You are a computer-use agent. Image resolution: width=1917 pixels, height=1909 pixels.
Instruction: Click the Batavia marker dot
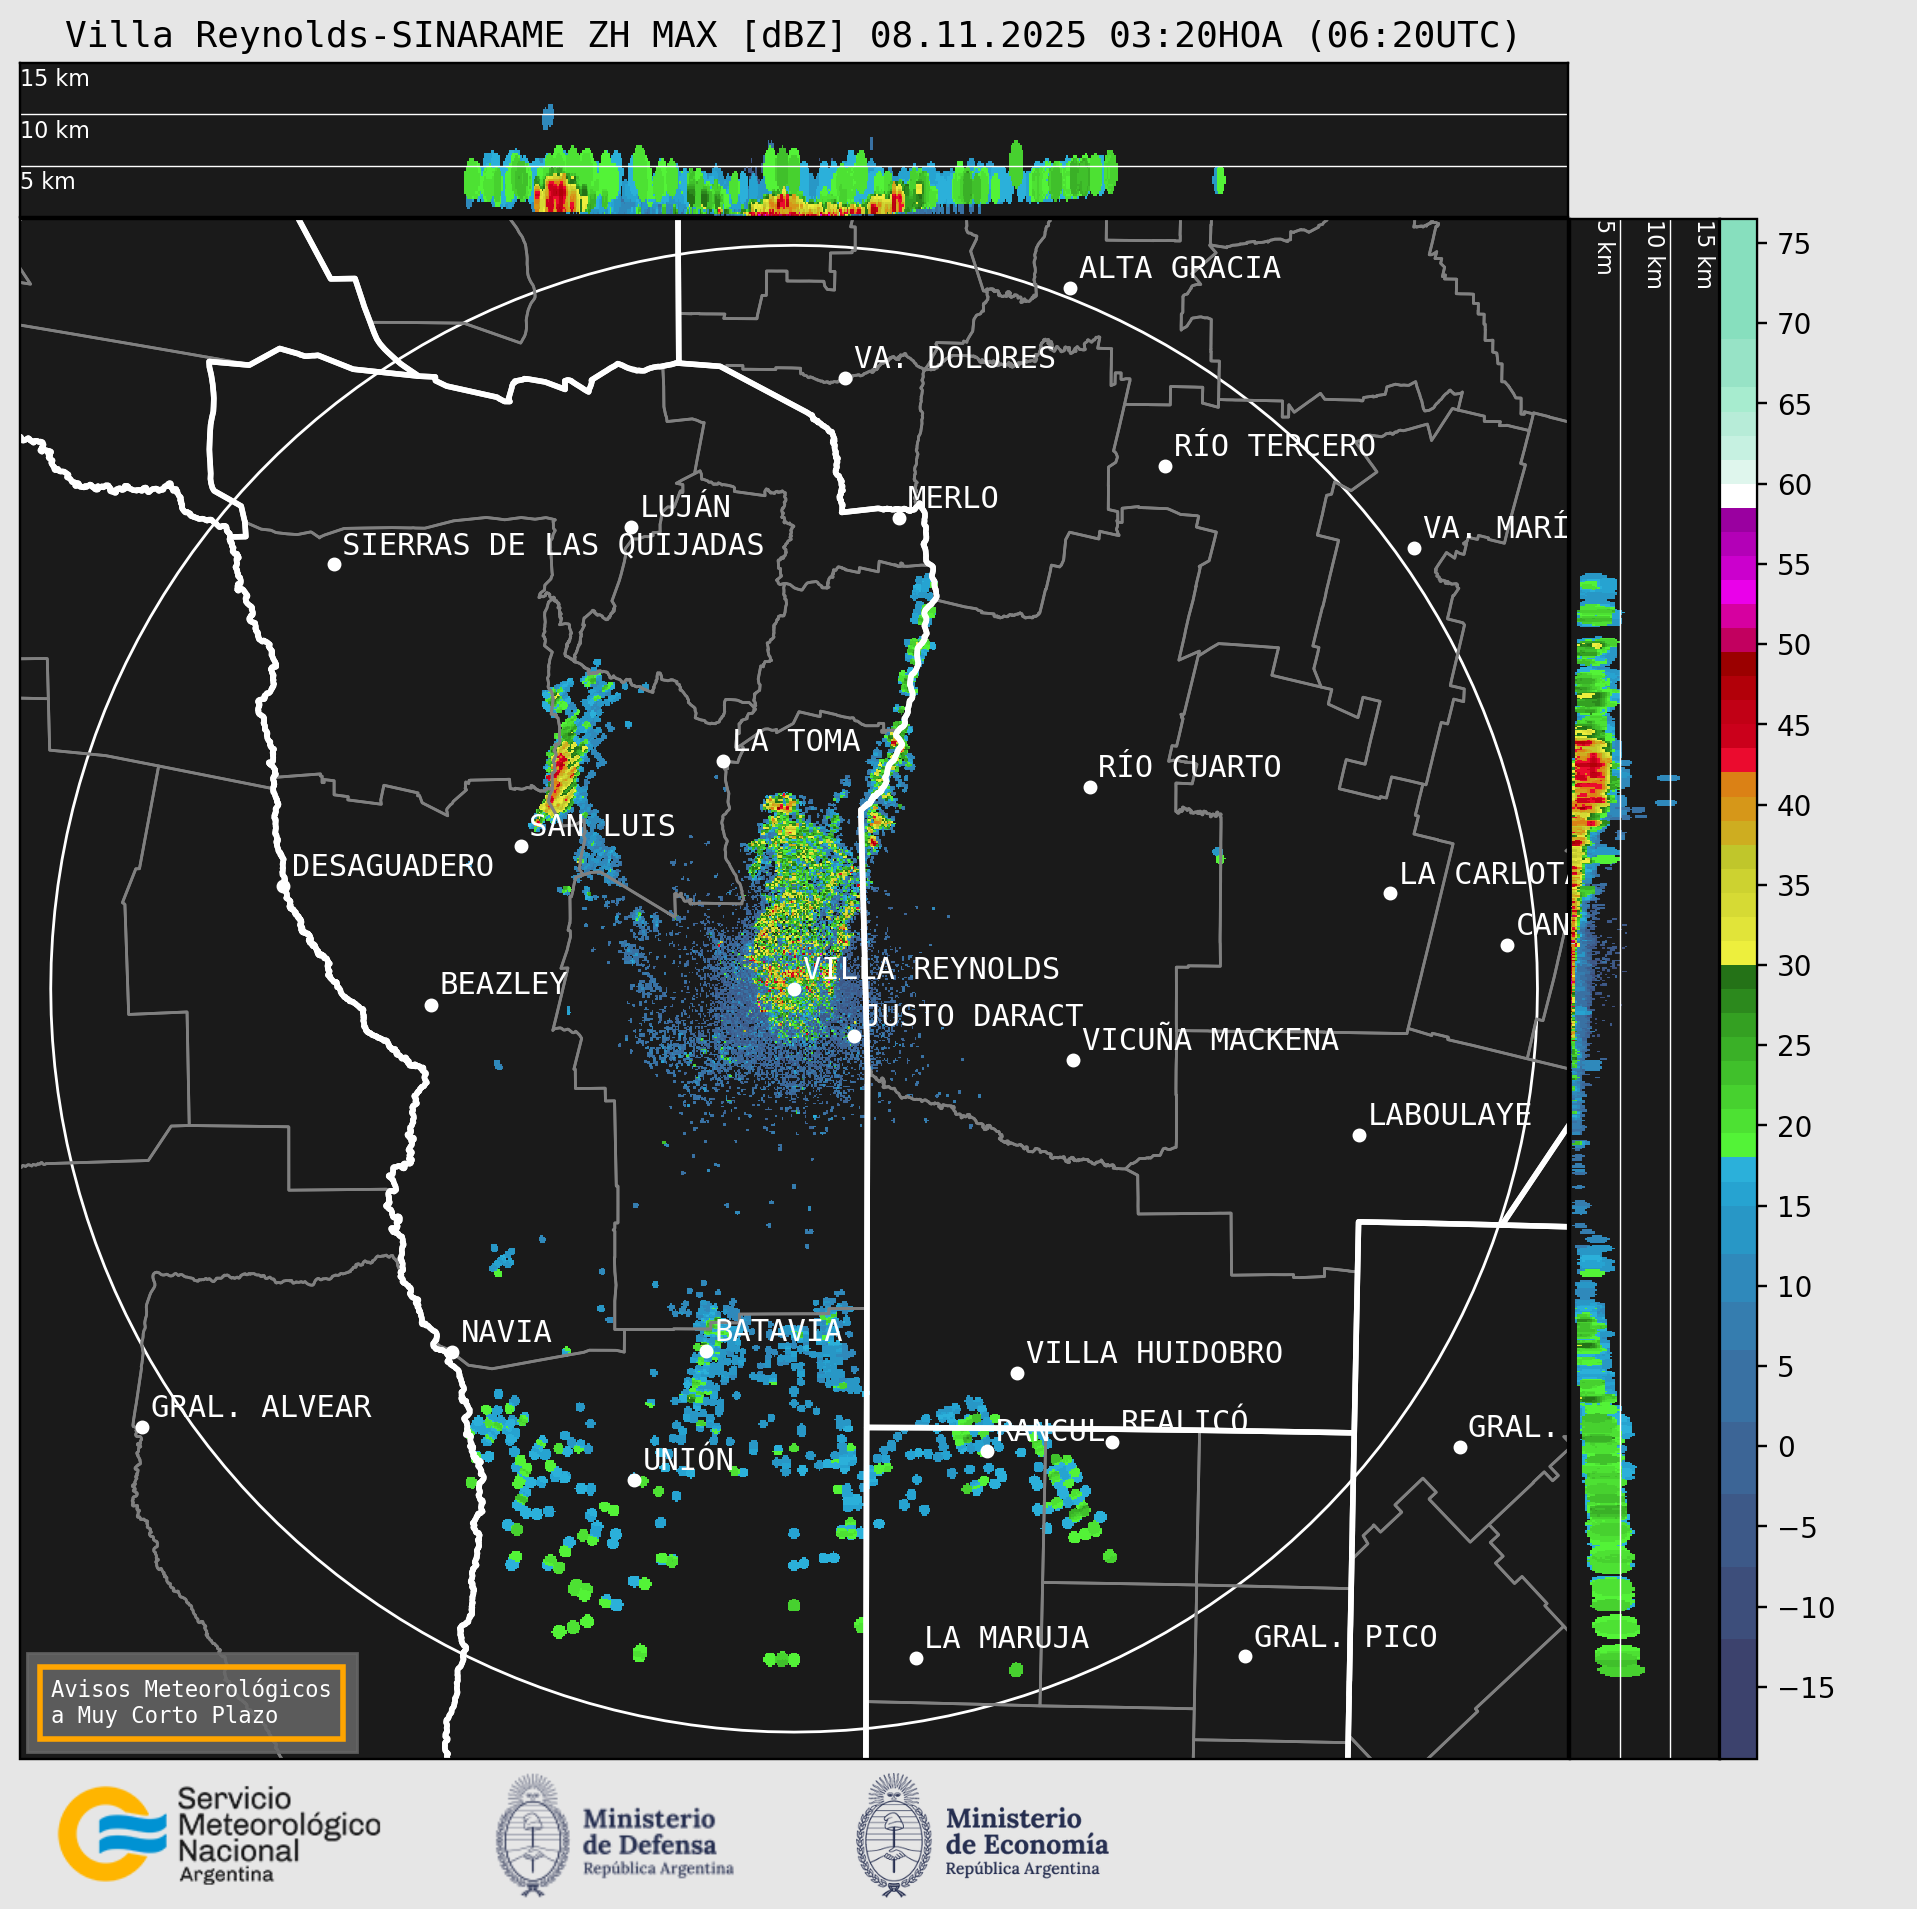tap(706, 1351)
